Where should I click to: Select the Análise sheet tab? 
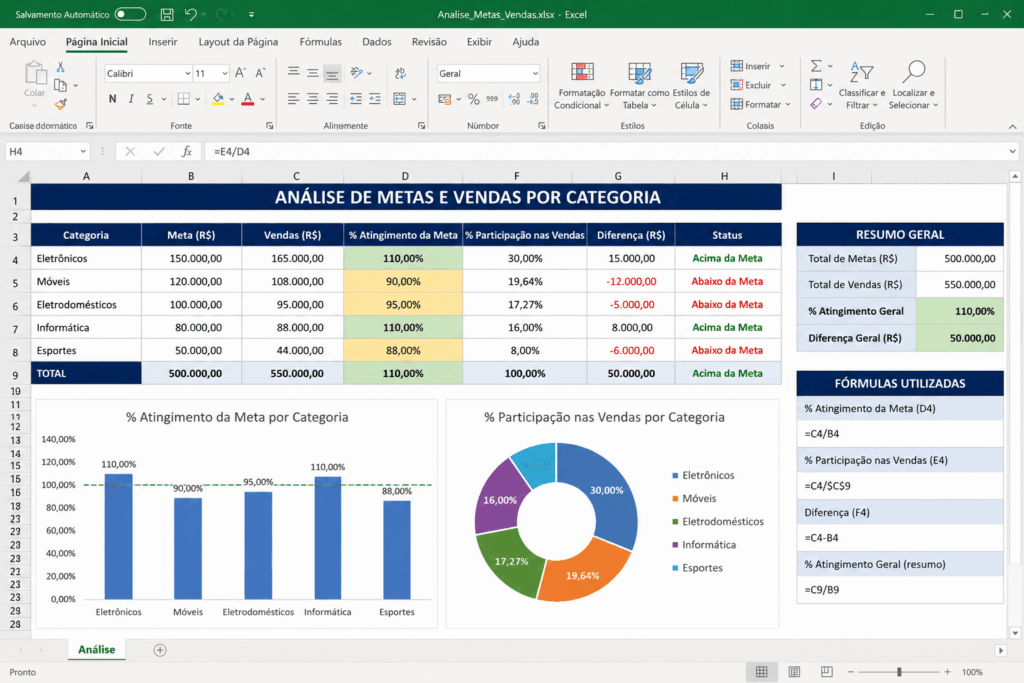click(97, 650)
